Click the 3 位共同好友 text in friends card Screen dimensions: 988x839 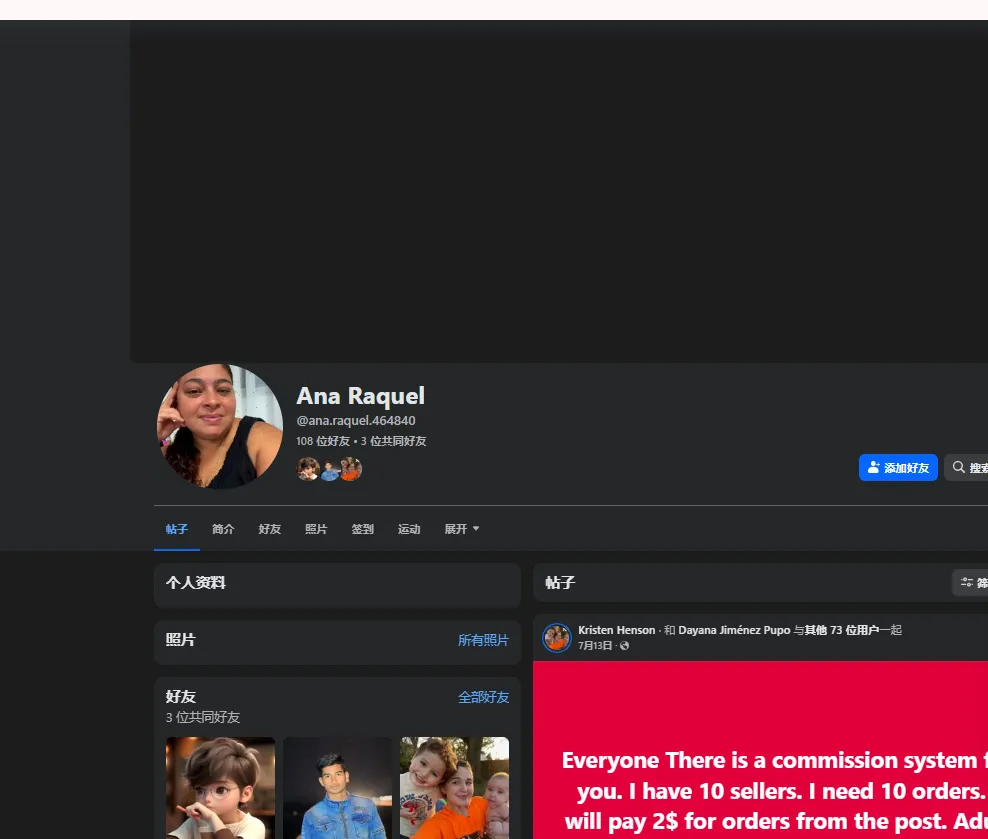coord(203,717)
